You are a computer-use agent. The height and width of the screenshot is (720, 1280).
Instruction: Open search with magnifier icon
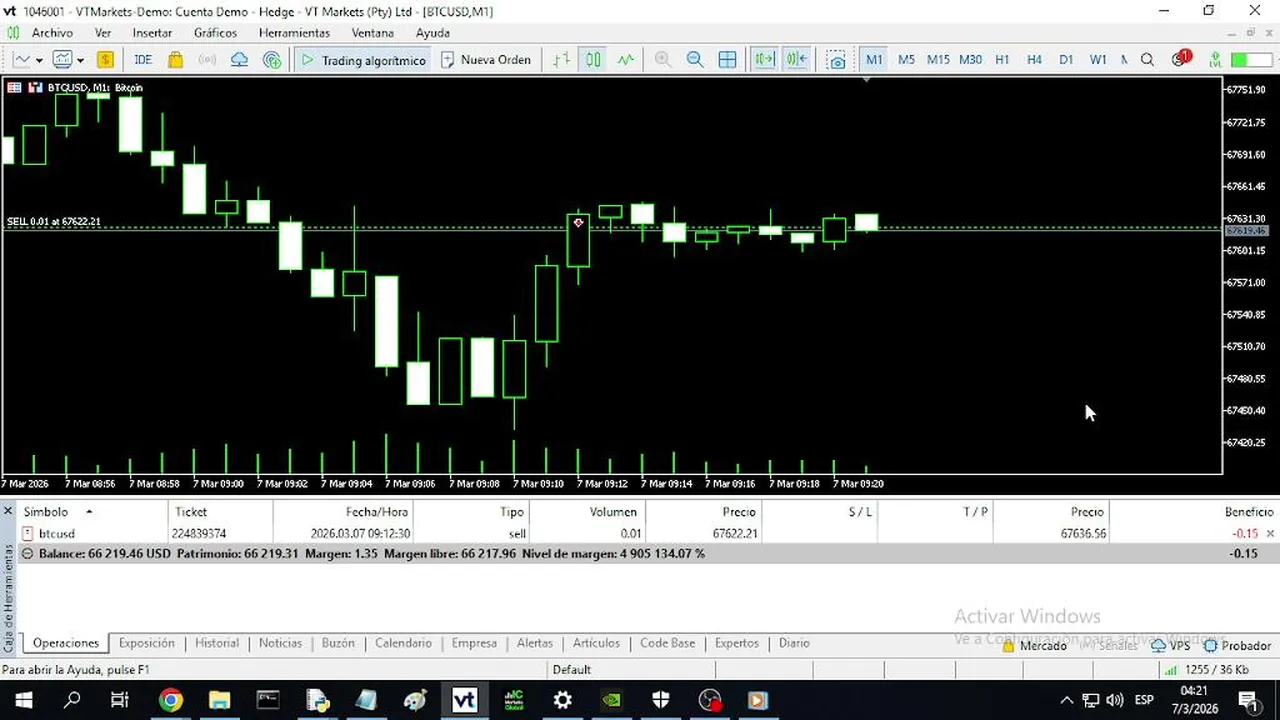pos(1148,60)
